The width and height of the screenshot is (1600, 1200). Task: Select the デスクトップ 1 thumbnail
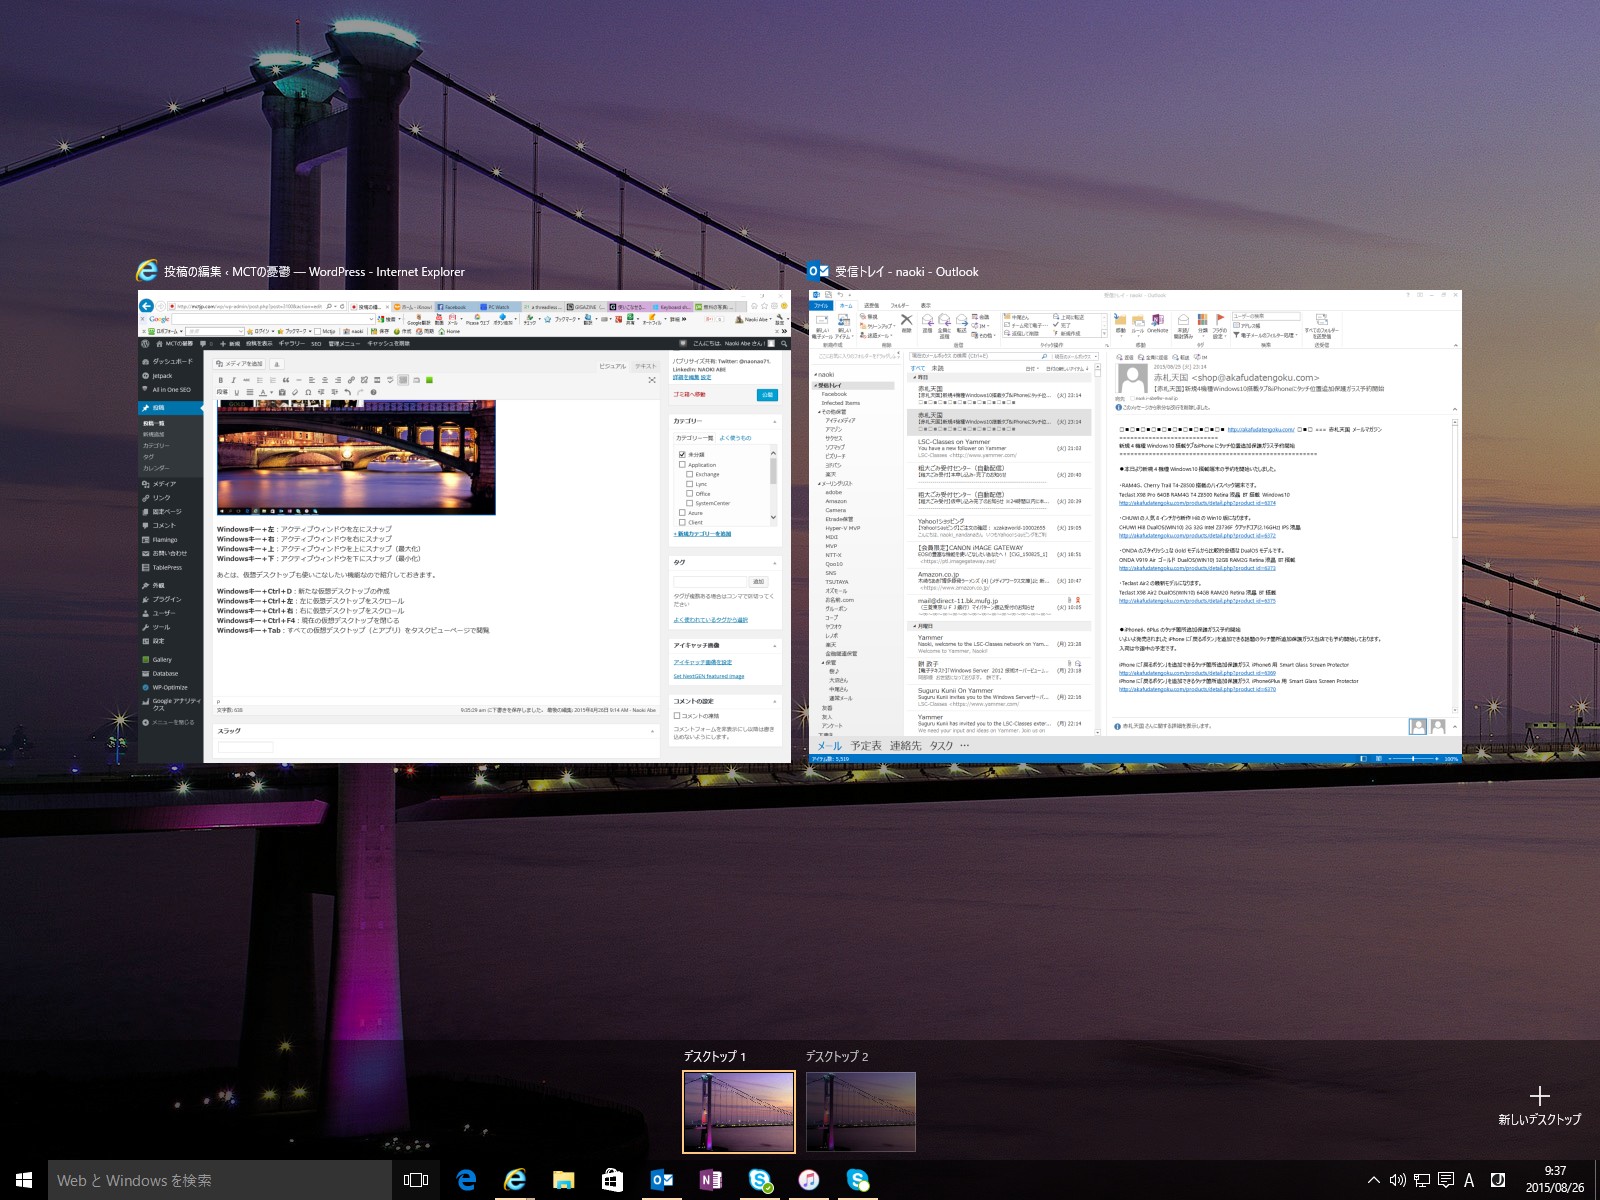[x=739, y=1111]
